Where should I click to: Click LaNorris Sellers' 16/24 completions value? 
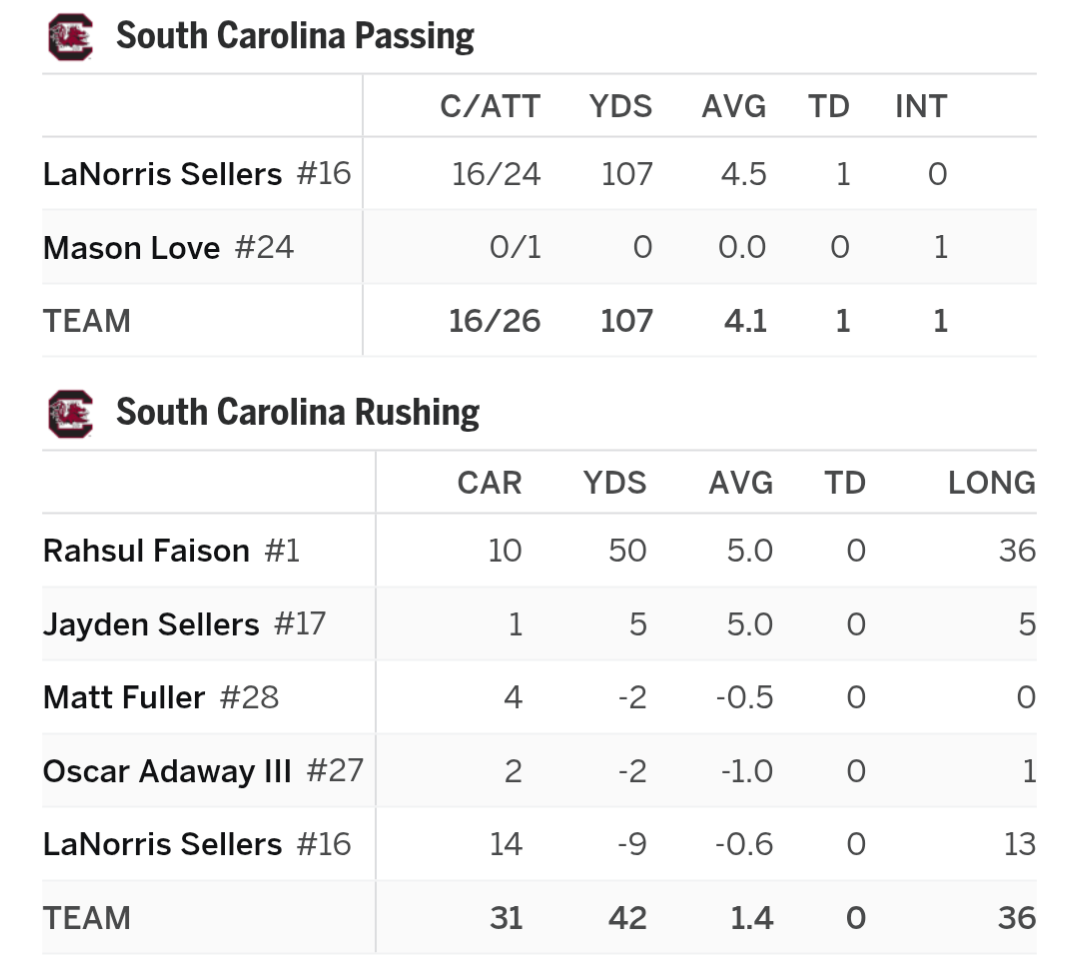point(496,174)
